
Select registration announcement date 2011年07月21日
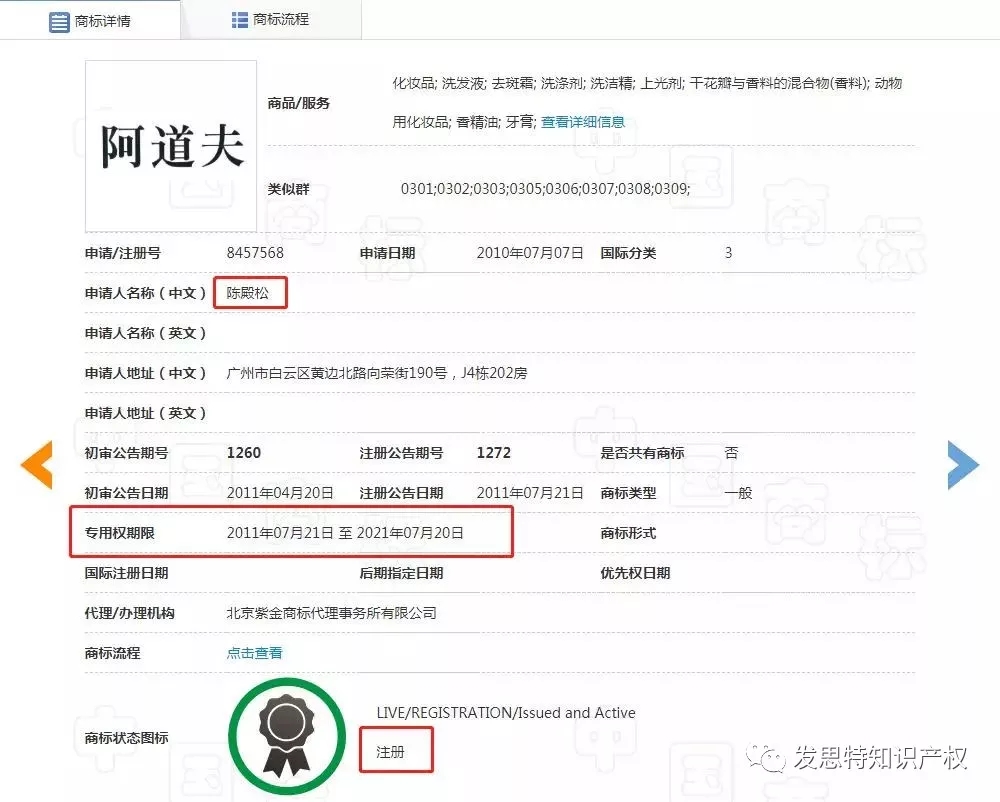[530, 493]
